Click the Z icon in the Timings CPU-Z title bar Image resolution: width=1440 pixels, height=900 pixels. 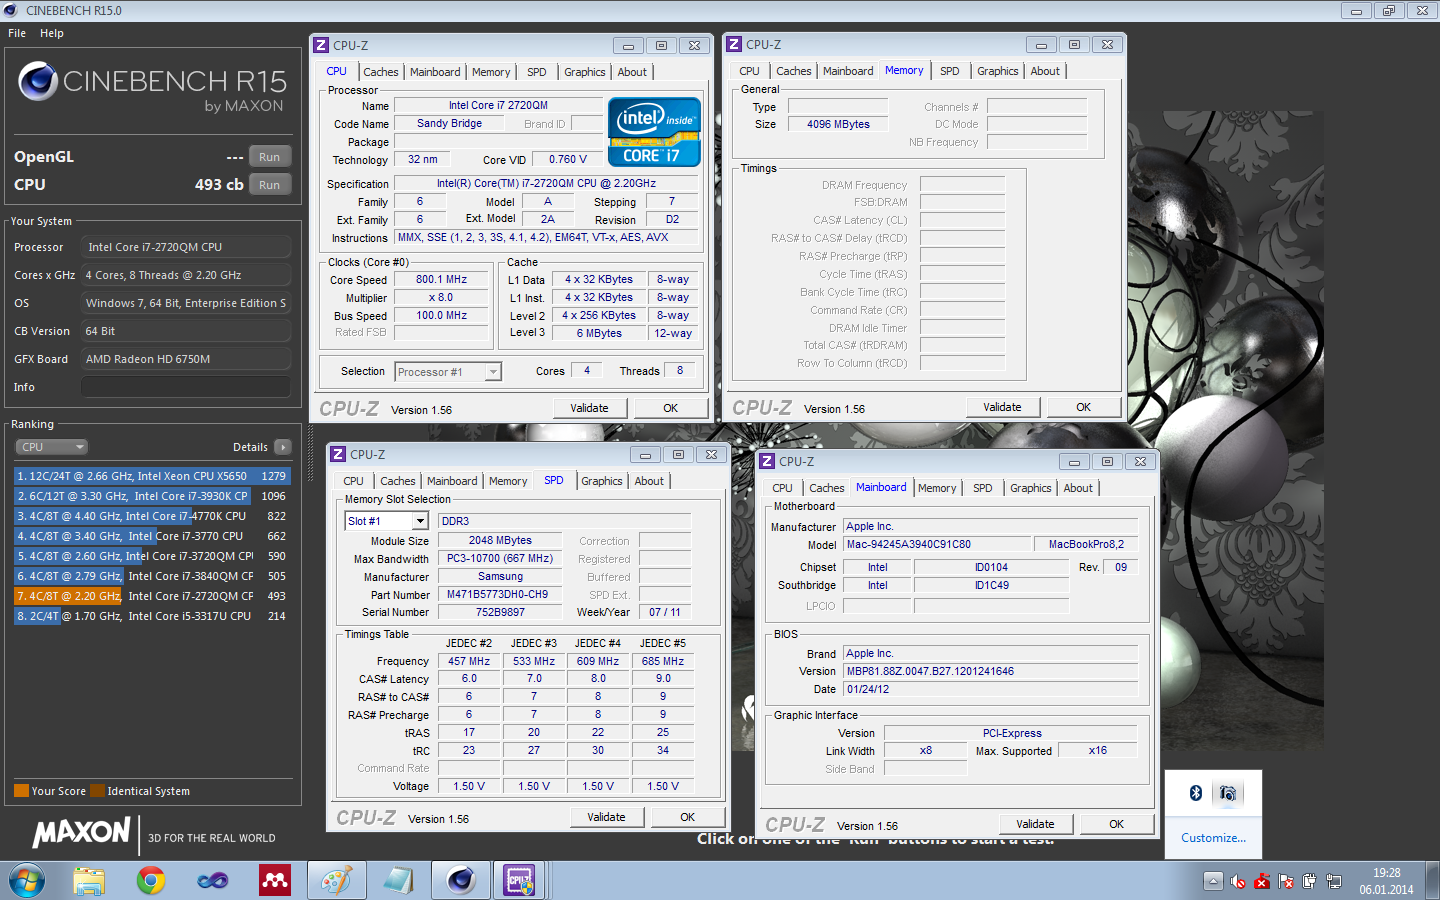(734, 44)
